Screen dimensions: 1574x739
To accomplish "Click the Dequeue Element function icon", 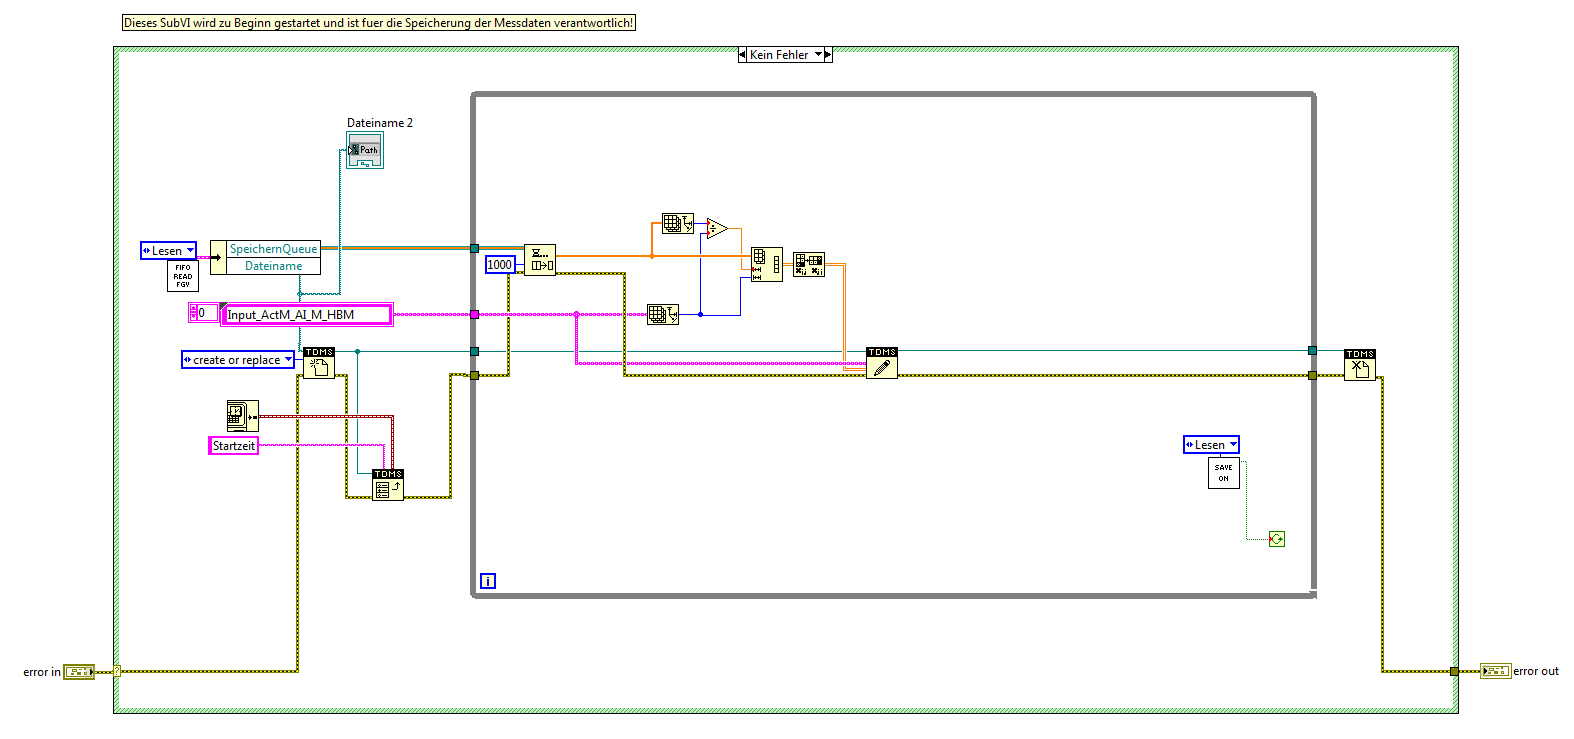I will point(540,260).
